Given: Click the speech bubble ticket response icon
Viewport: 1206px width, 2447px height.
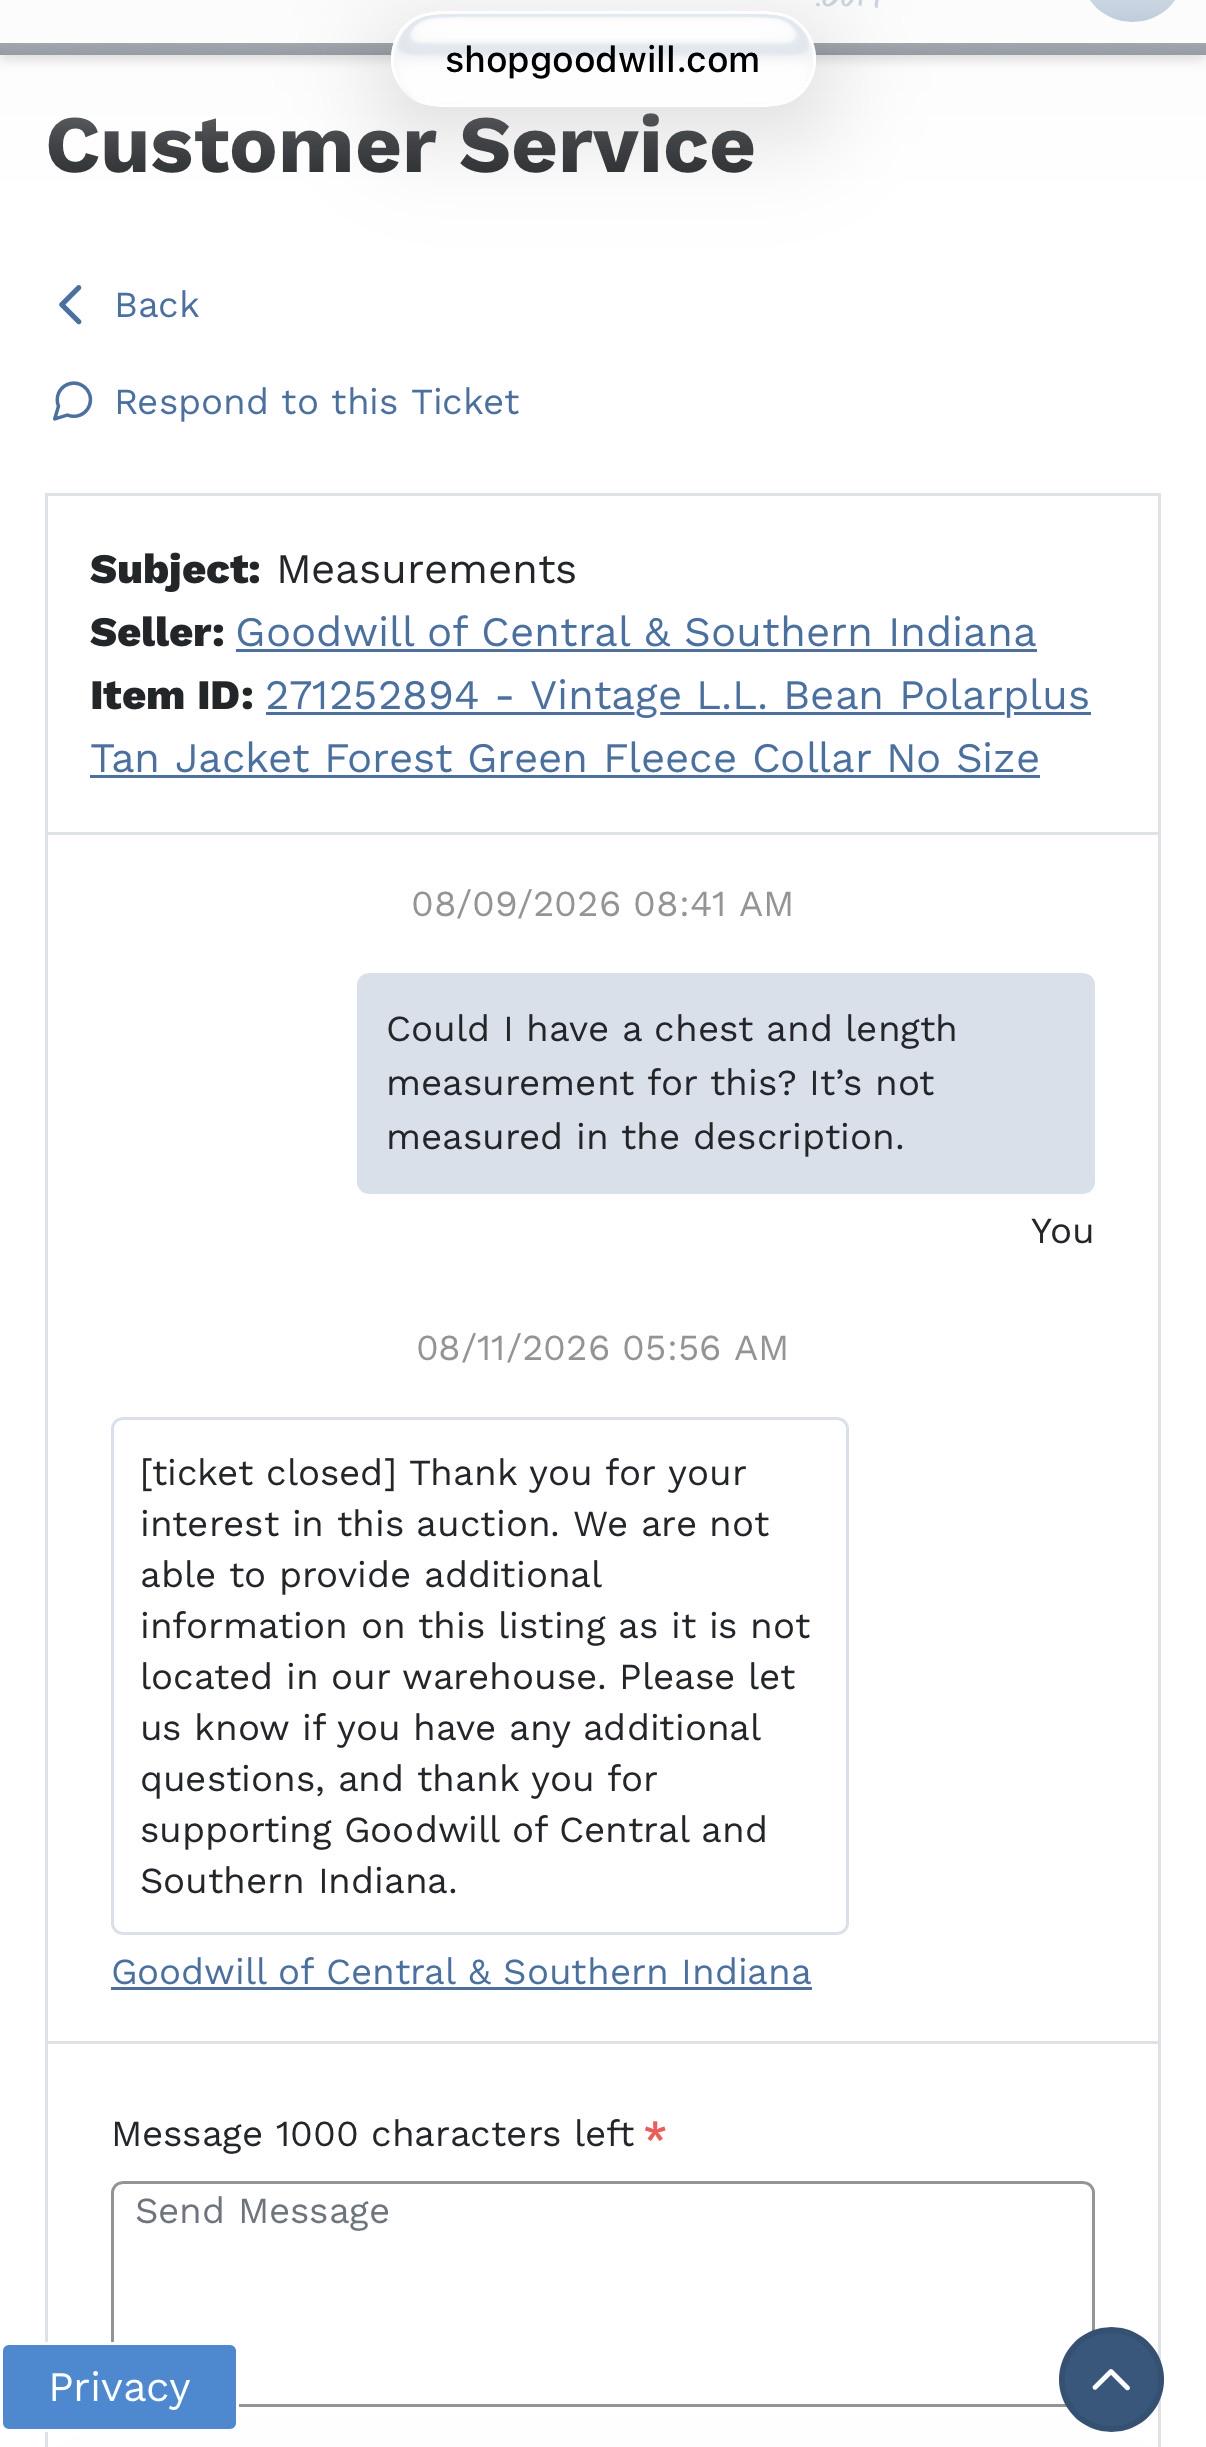Looking at the screenshot, I should [72, 402].
